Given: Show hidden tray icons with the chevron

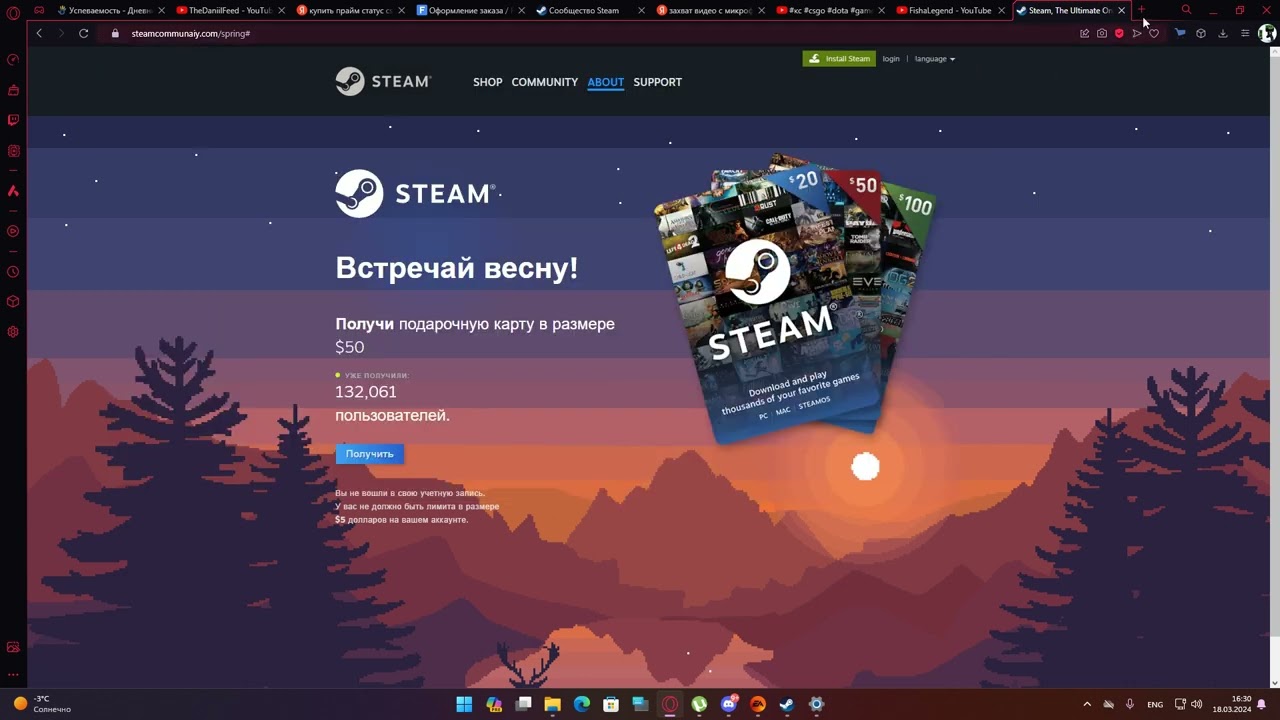Looking at the screenshot, I should [x=1087, y=704].
